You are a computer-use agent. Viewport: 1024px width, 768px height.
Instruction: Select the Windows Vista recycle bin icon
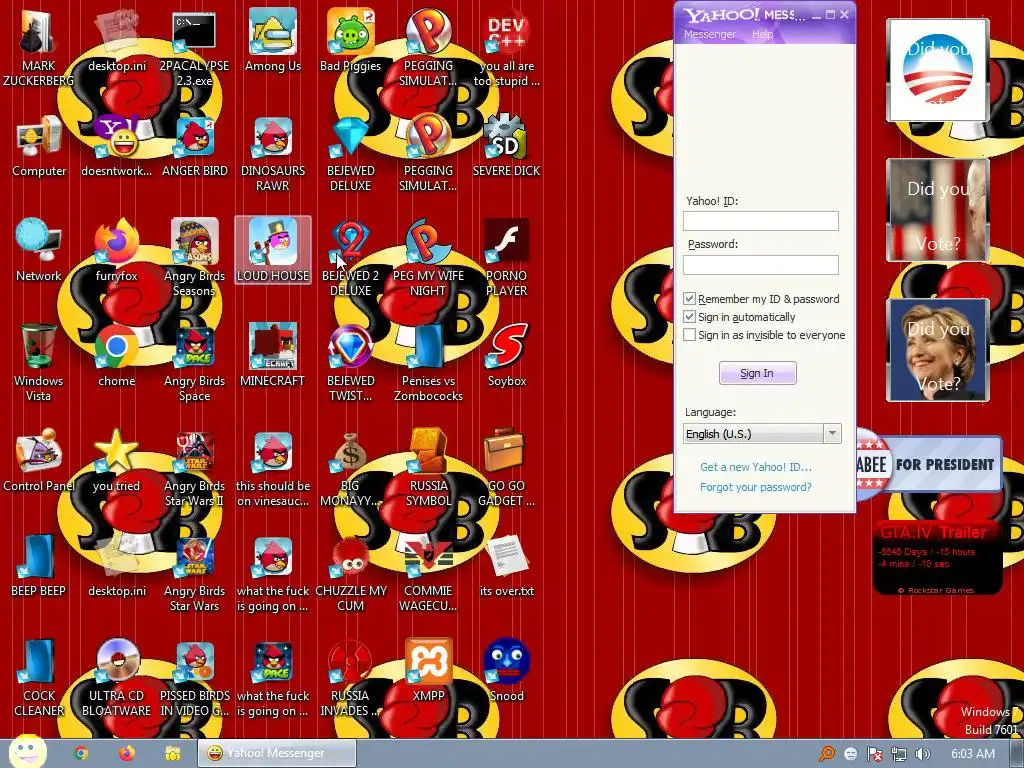tap(39, 363)
